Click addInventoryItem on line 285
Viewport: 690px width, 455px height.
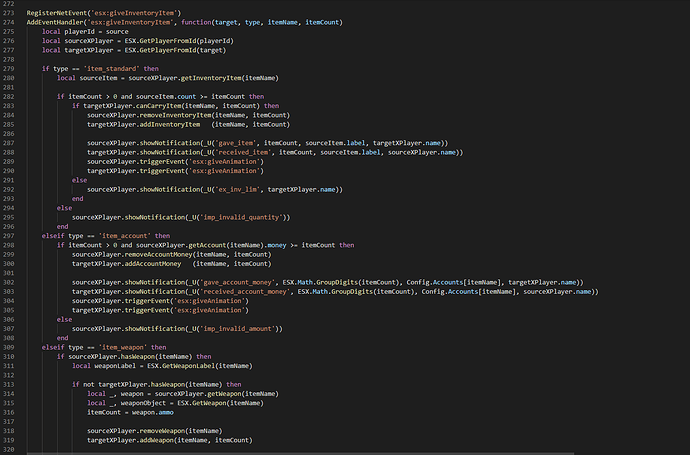click(x=170, y=125)
